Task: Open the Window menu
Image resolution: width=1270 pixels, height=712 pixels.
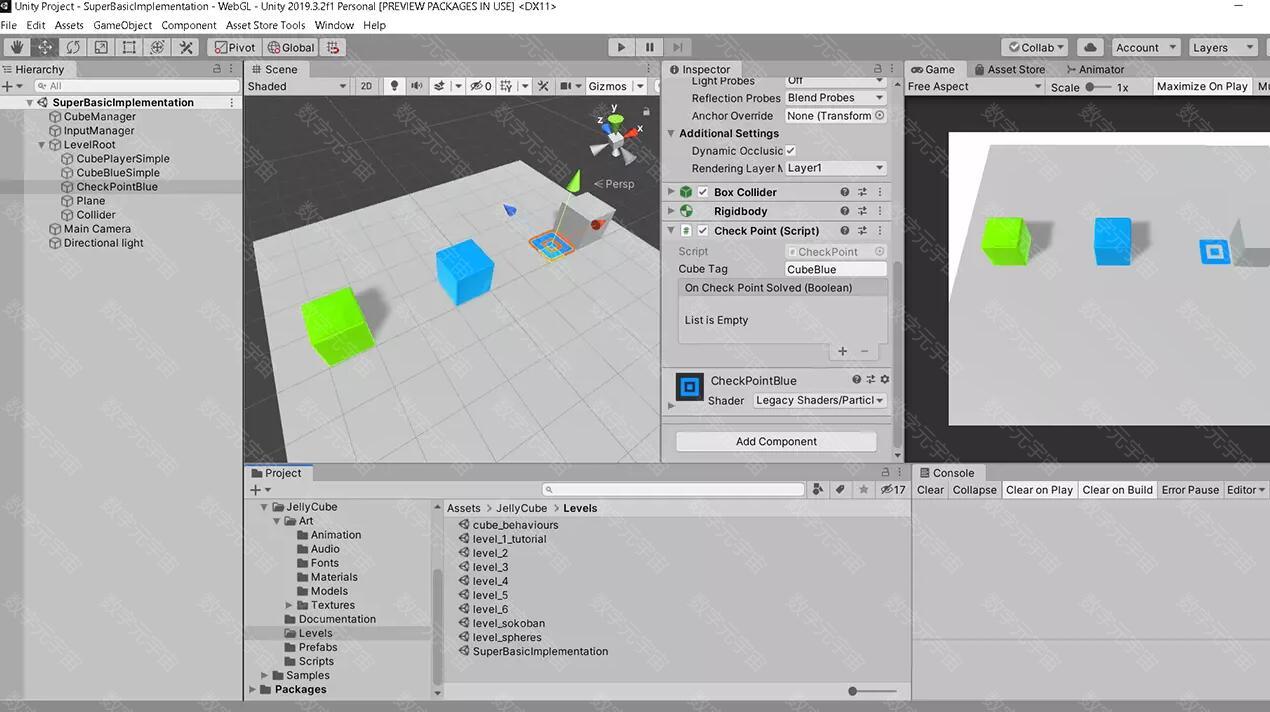Action: 334,25
